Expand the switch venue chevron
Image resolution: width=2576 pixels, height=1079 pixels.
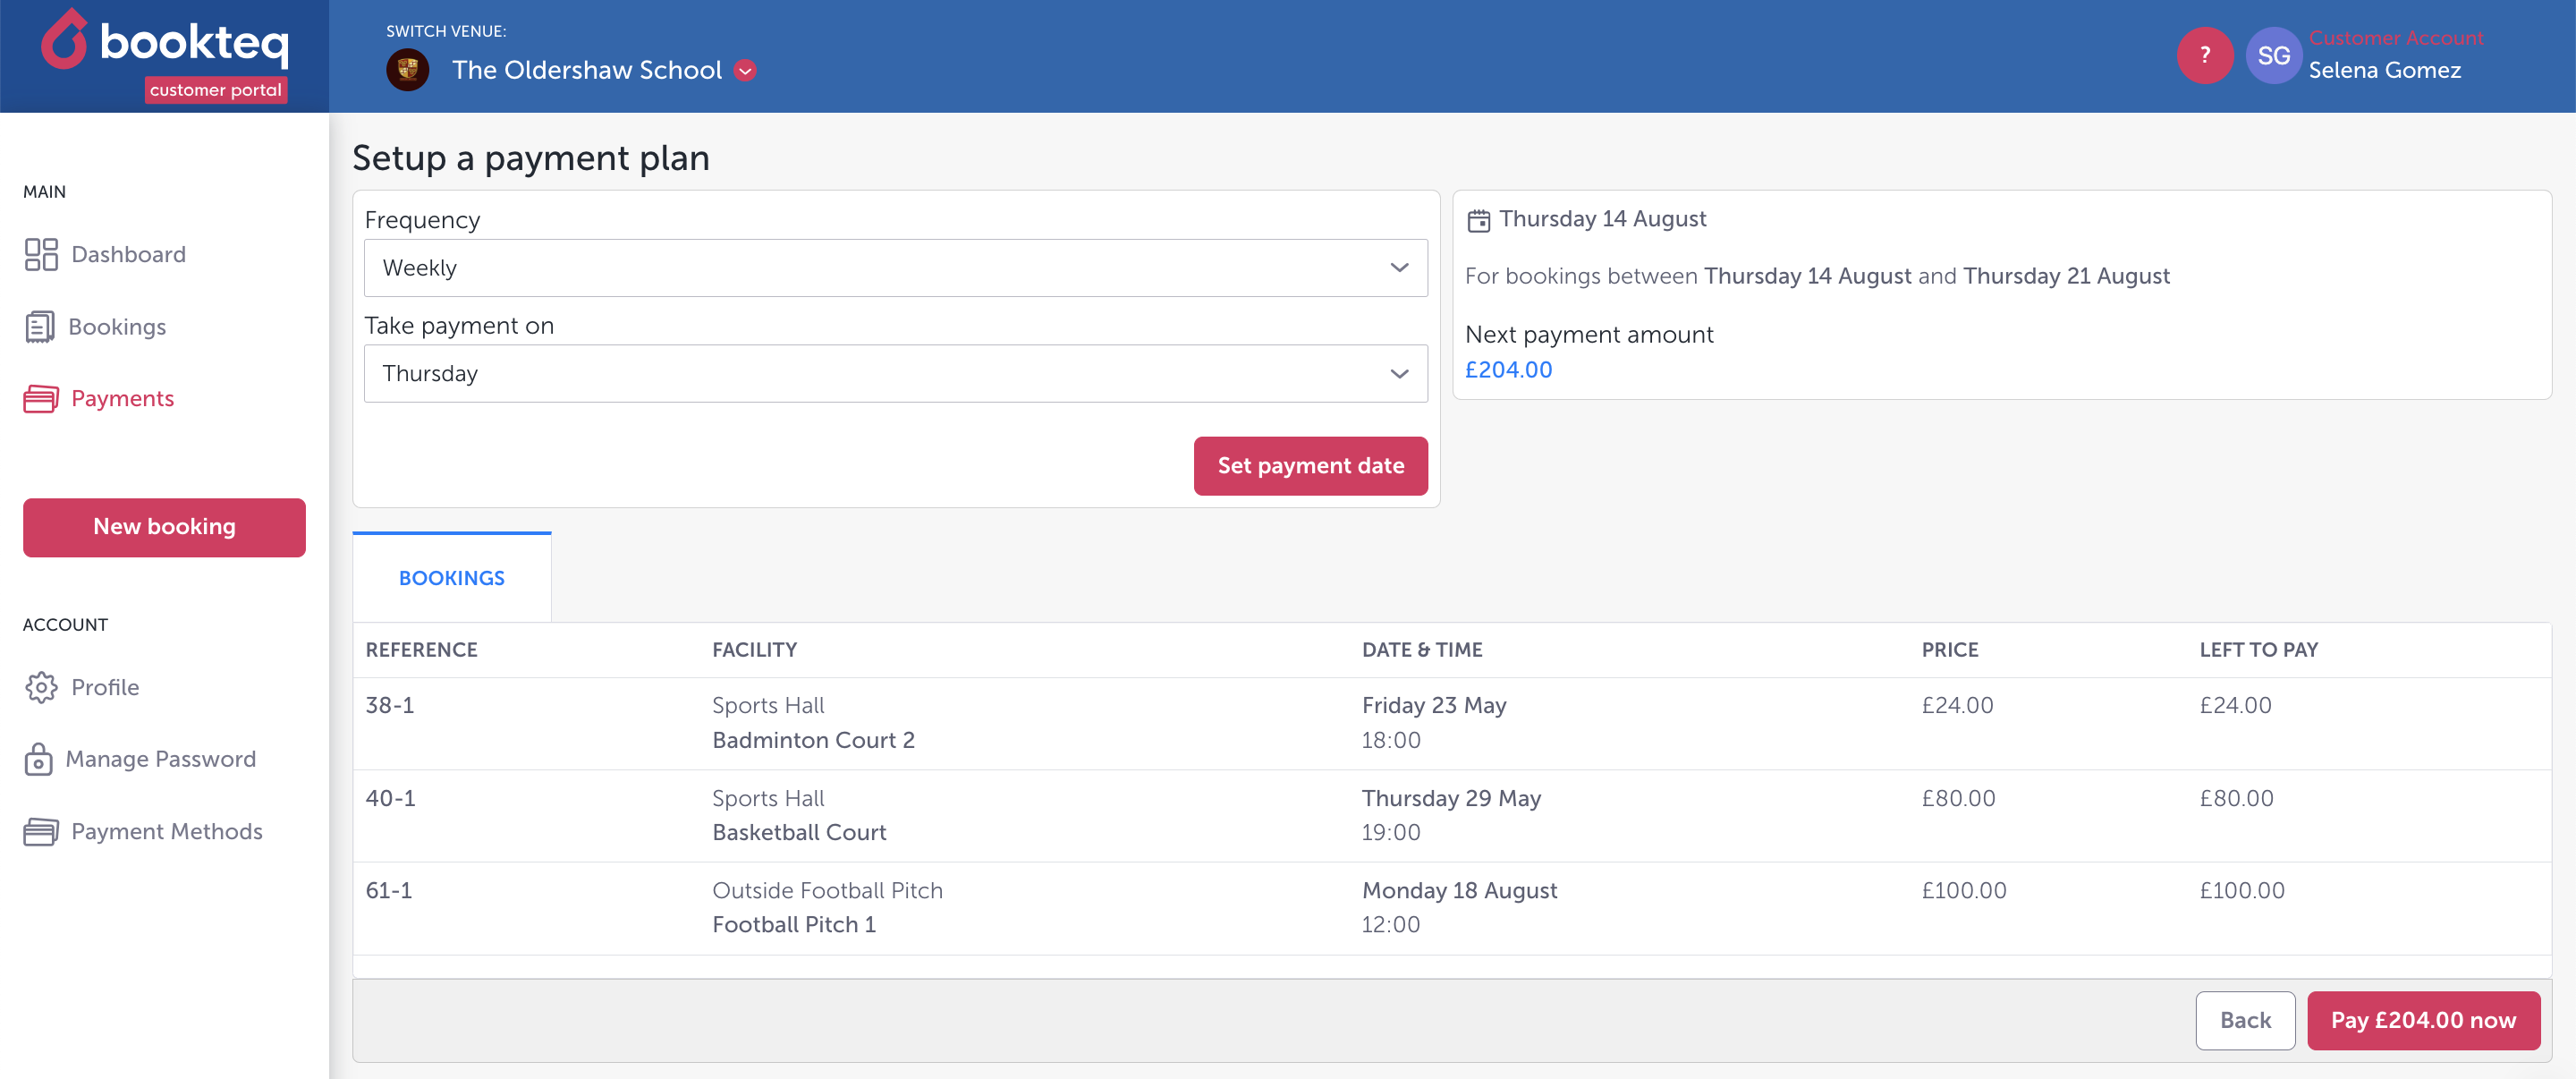tap(745, 71)
